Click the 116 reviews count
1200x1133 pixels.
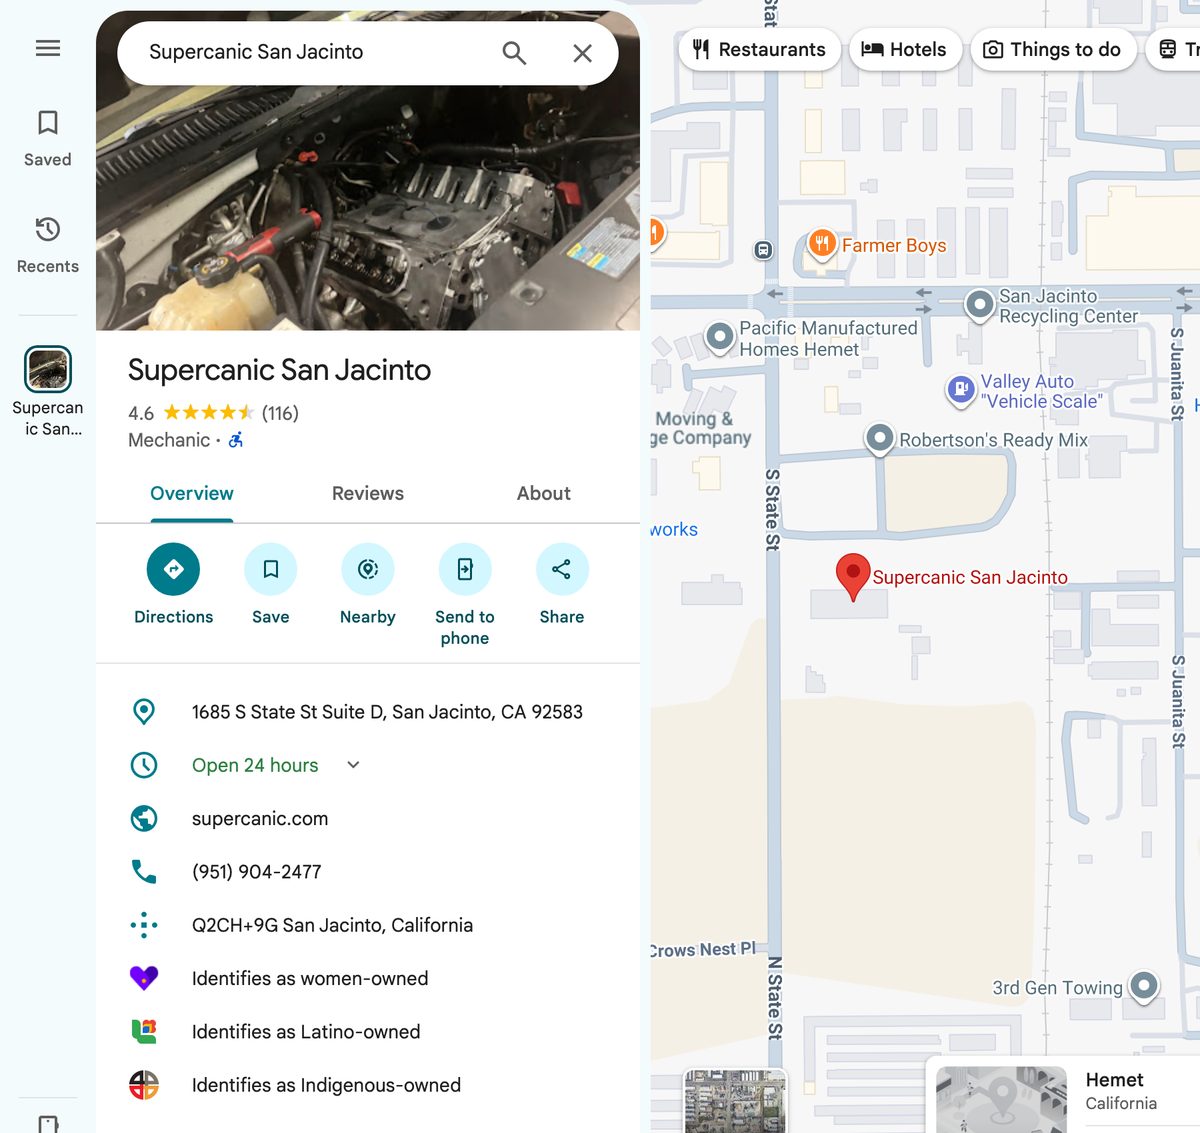[280, 413]
